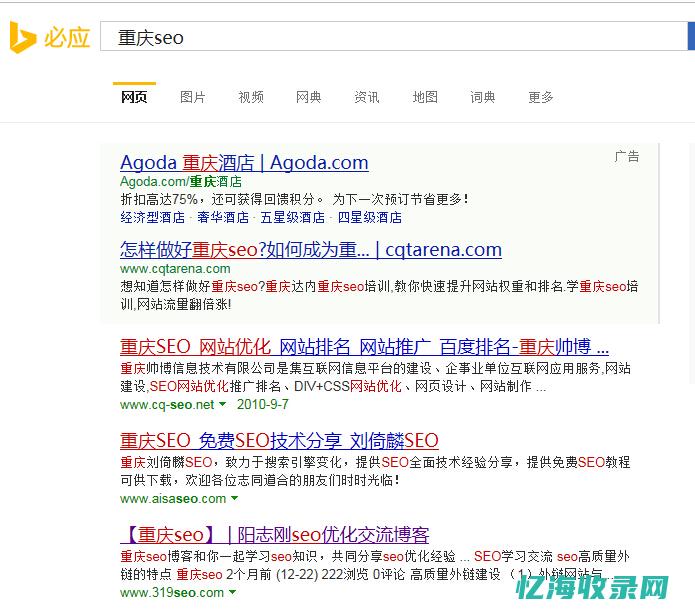The image size is (695, 609).
Task: Open the 资讯 tab
Action: [367, 97]
